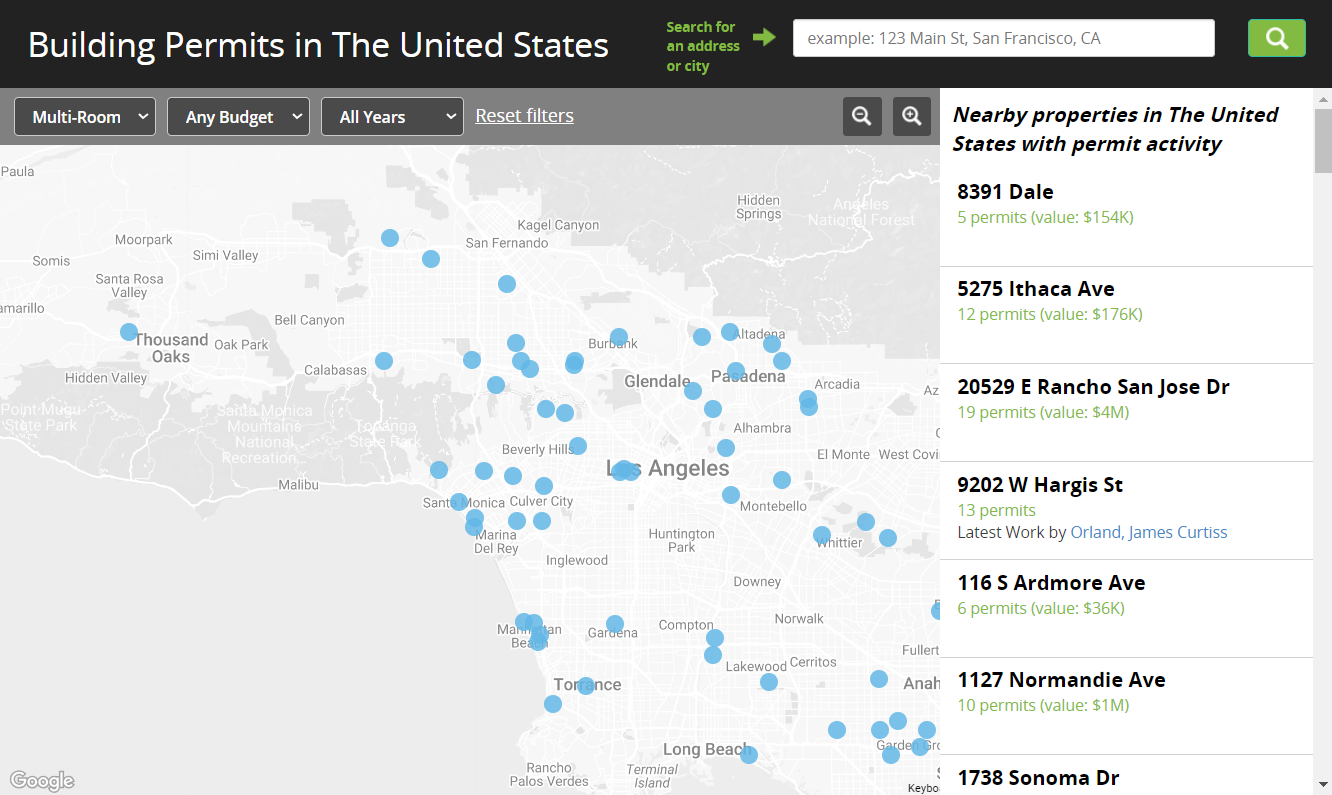Click the Reset filters link
Viewport: 1332px width, 795px height.
pyautogui.click(x=524, y=115)
